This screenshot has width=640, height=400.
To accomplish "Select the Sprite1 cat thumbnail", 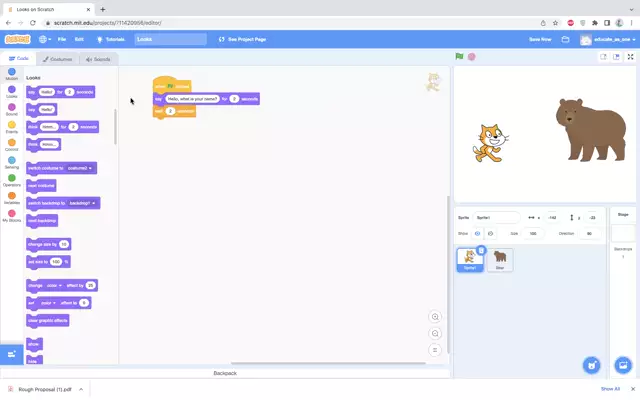I will pyautogui.click(x=470, y=260).
